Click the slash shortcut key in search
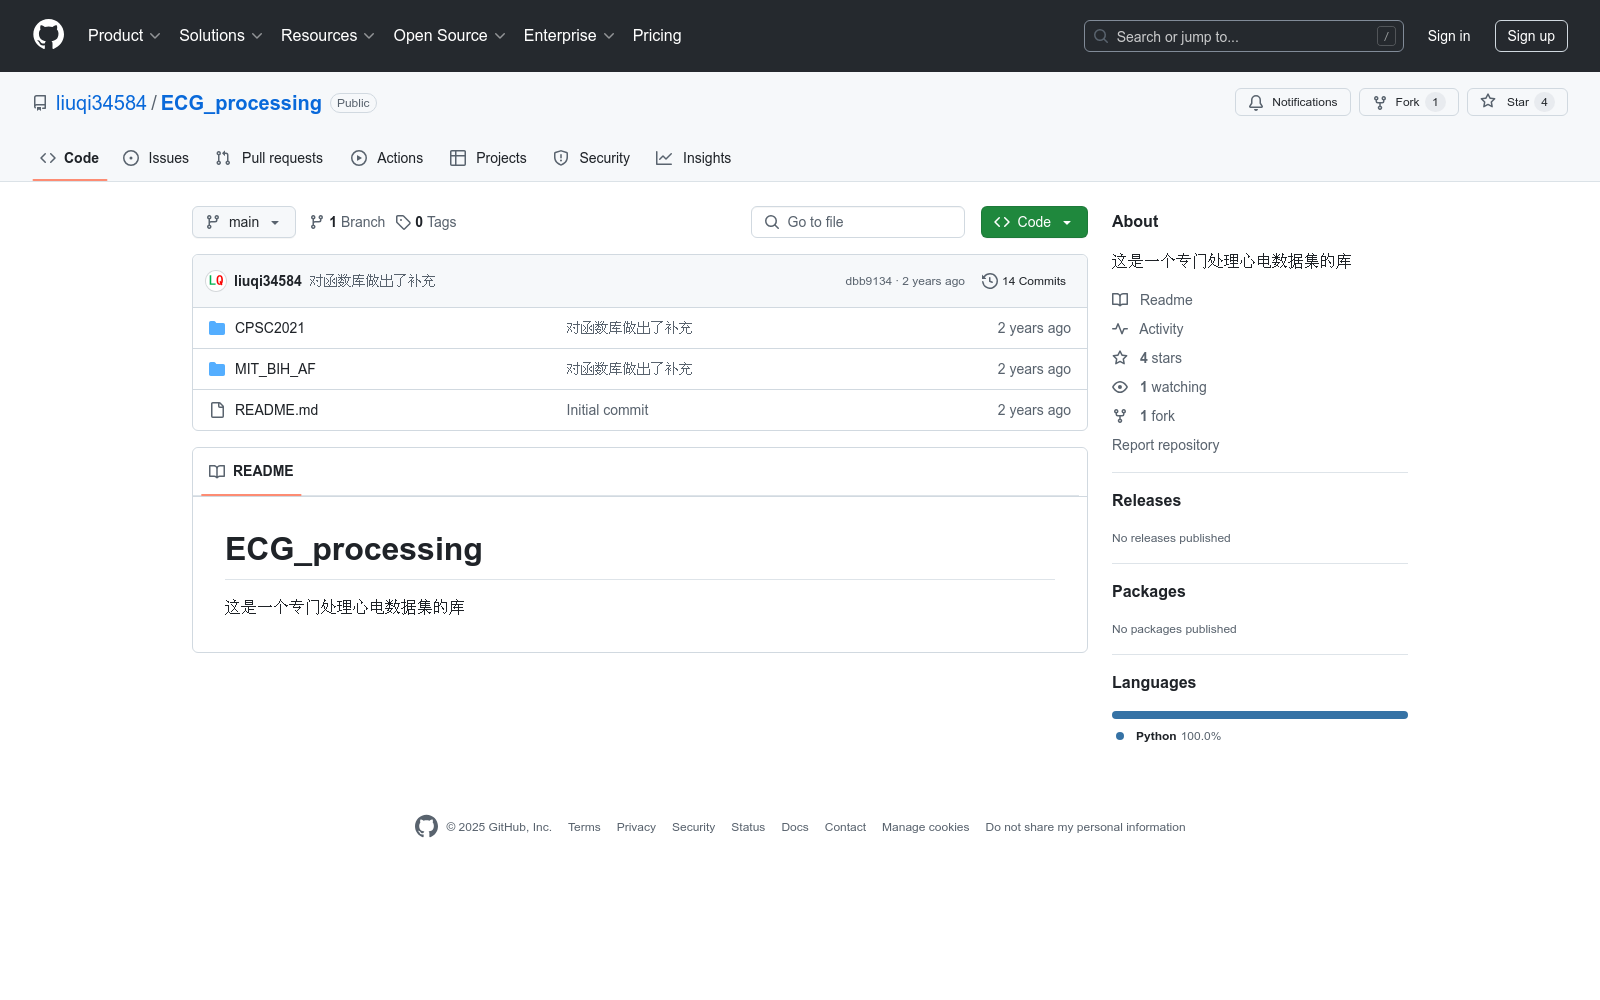Screen dimensions: 1600x1000 (x=1386, y=36)
